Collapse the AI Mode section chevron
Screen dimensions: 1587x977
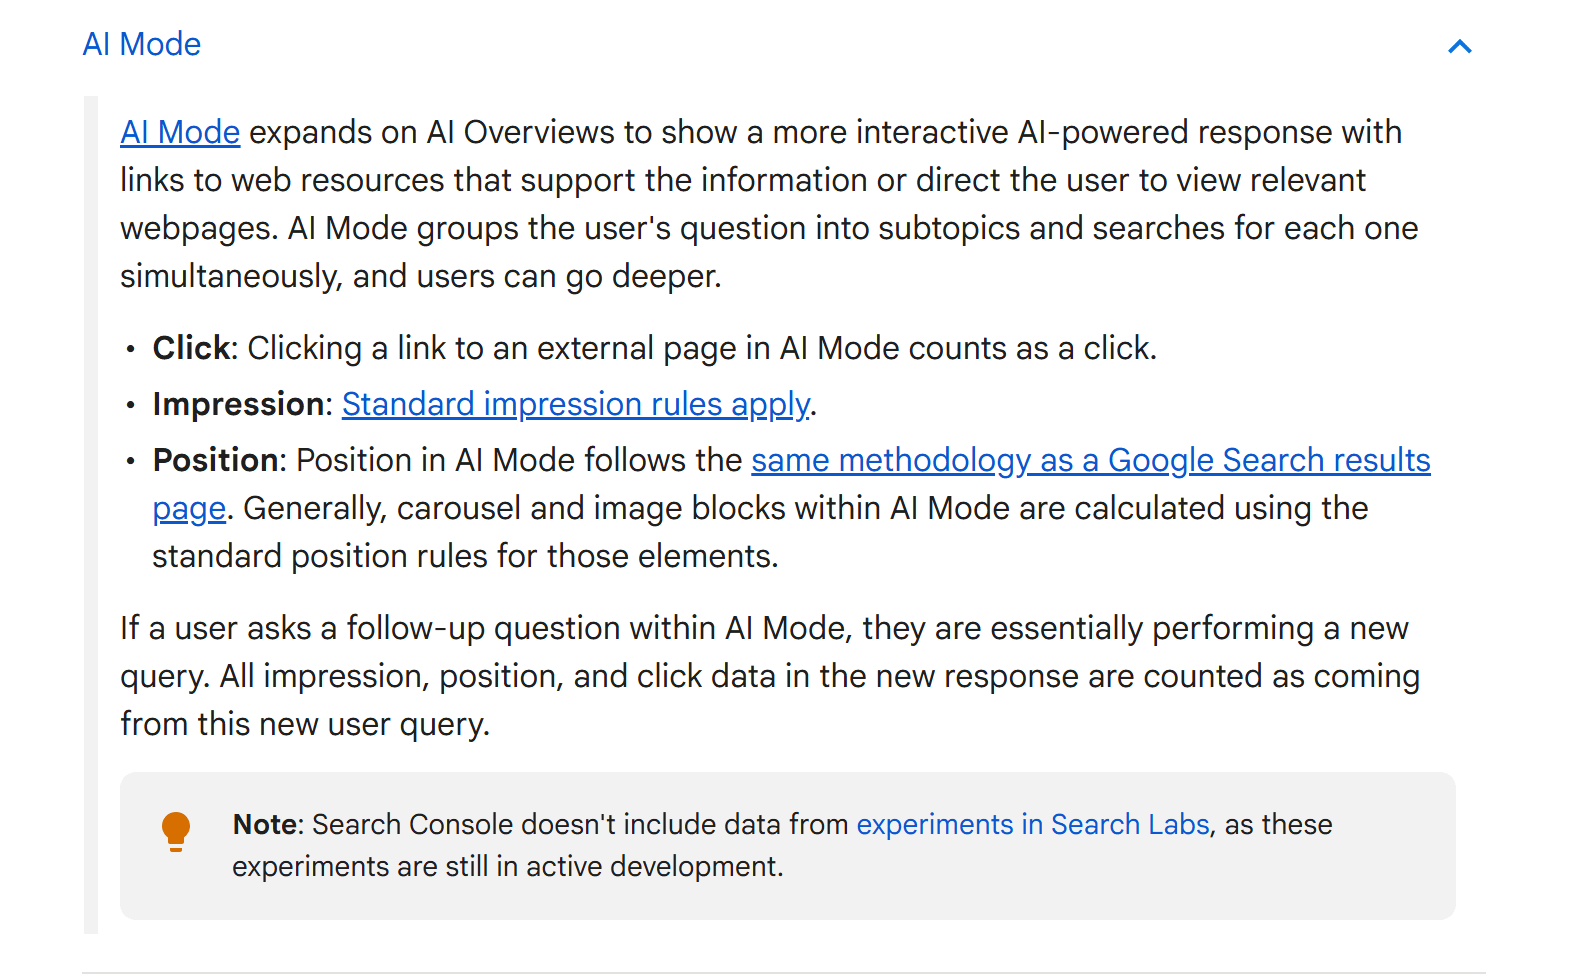coord(1460,46)
